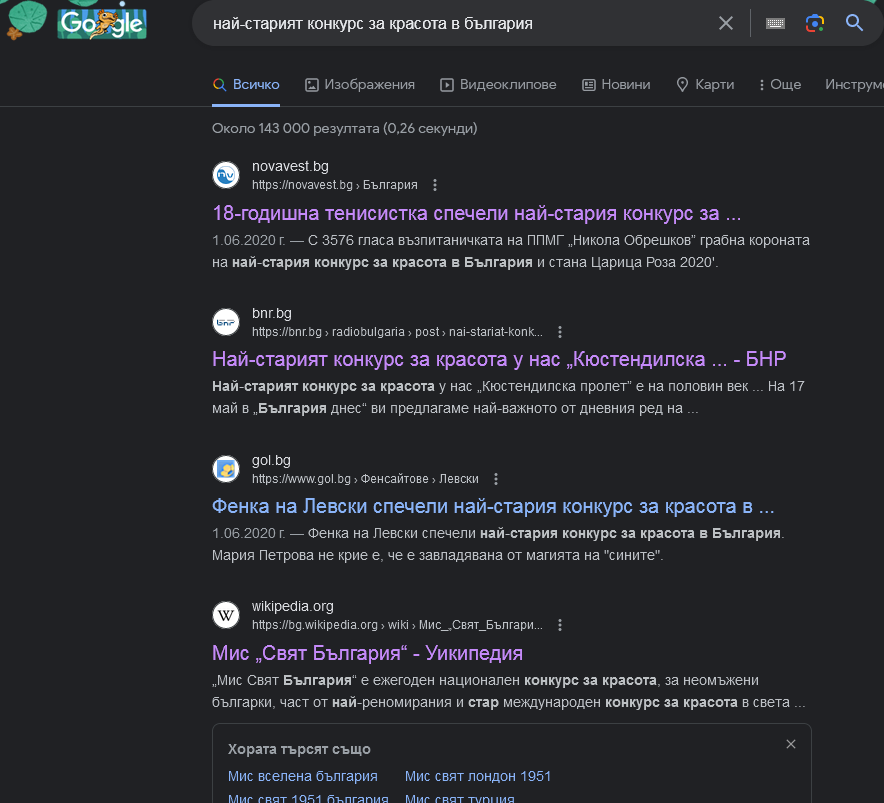884x803 pixels.
Task: Clear the search box with the X icon
Action: coord(726,23)
